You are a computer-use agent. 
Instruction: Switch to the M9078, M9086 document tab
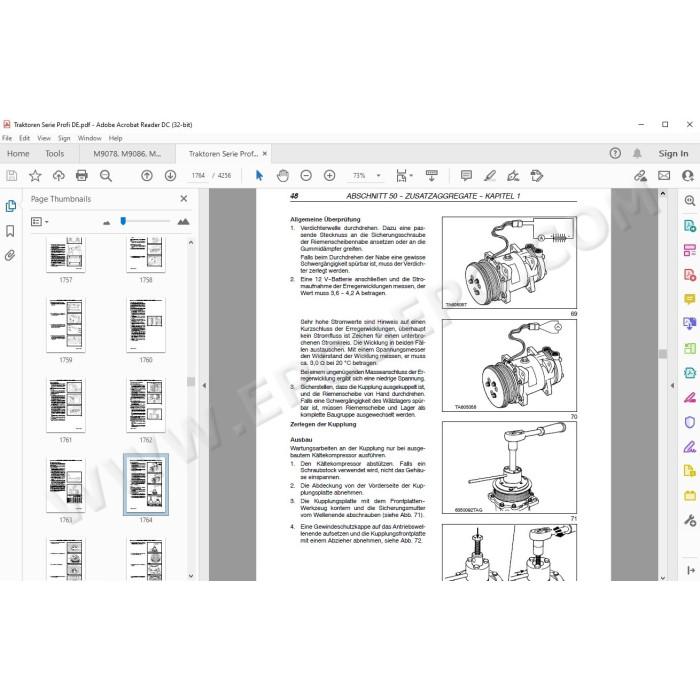click(127, 154)
